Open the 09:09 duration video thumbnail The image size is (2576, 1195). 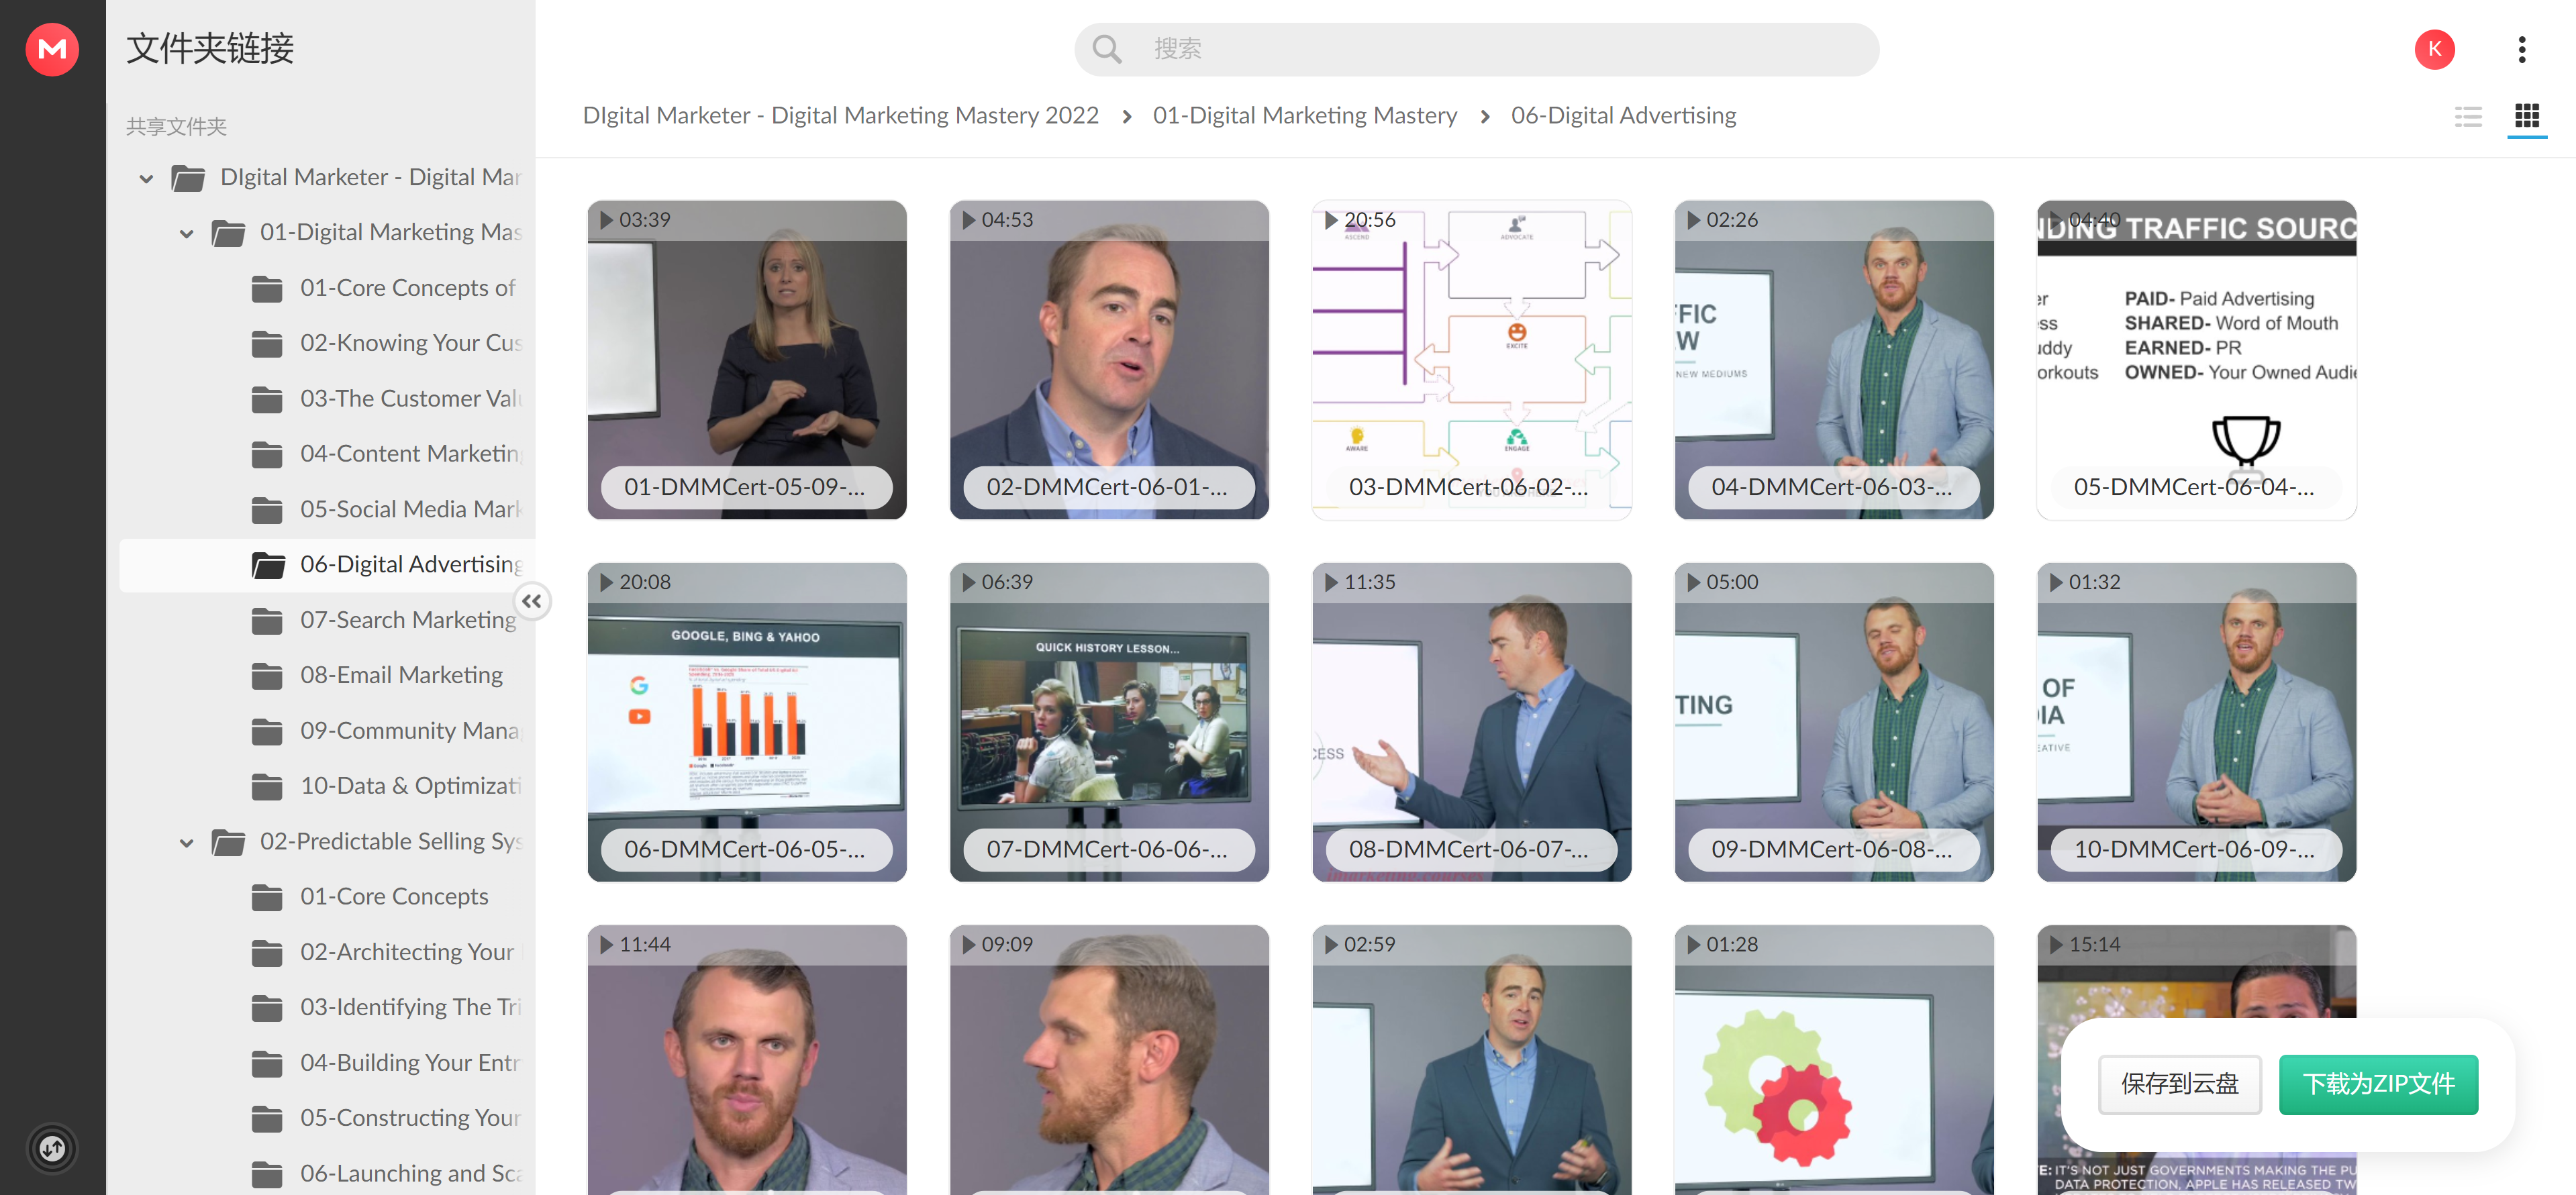click(x=1109, y=1060)
